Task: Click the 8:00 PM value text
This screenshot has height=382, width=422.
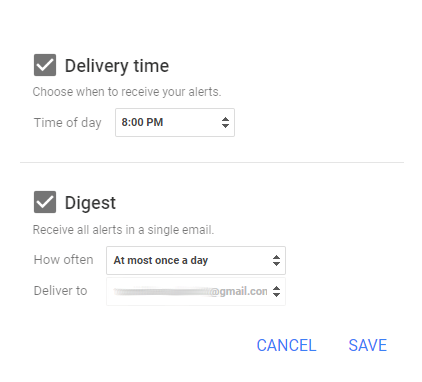Action: (142, 122)
